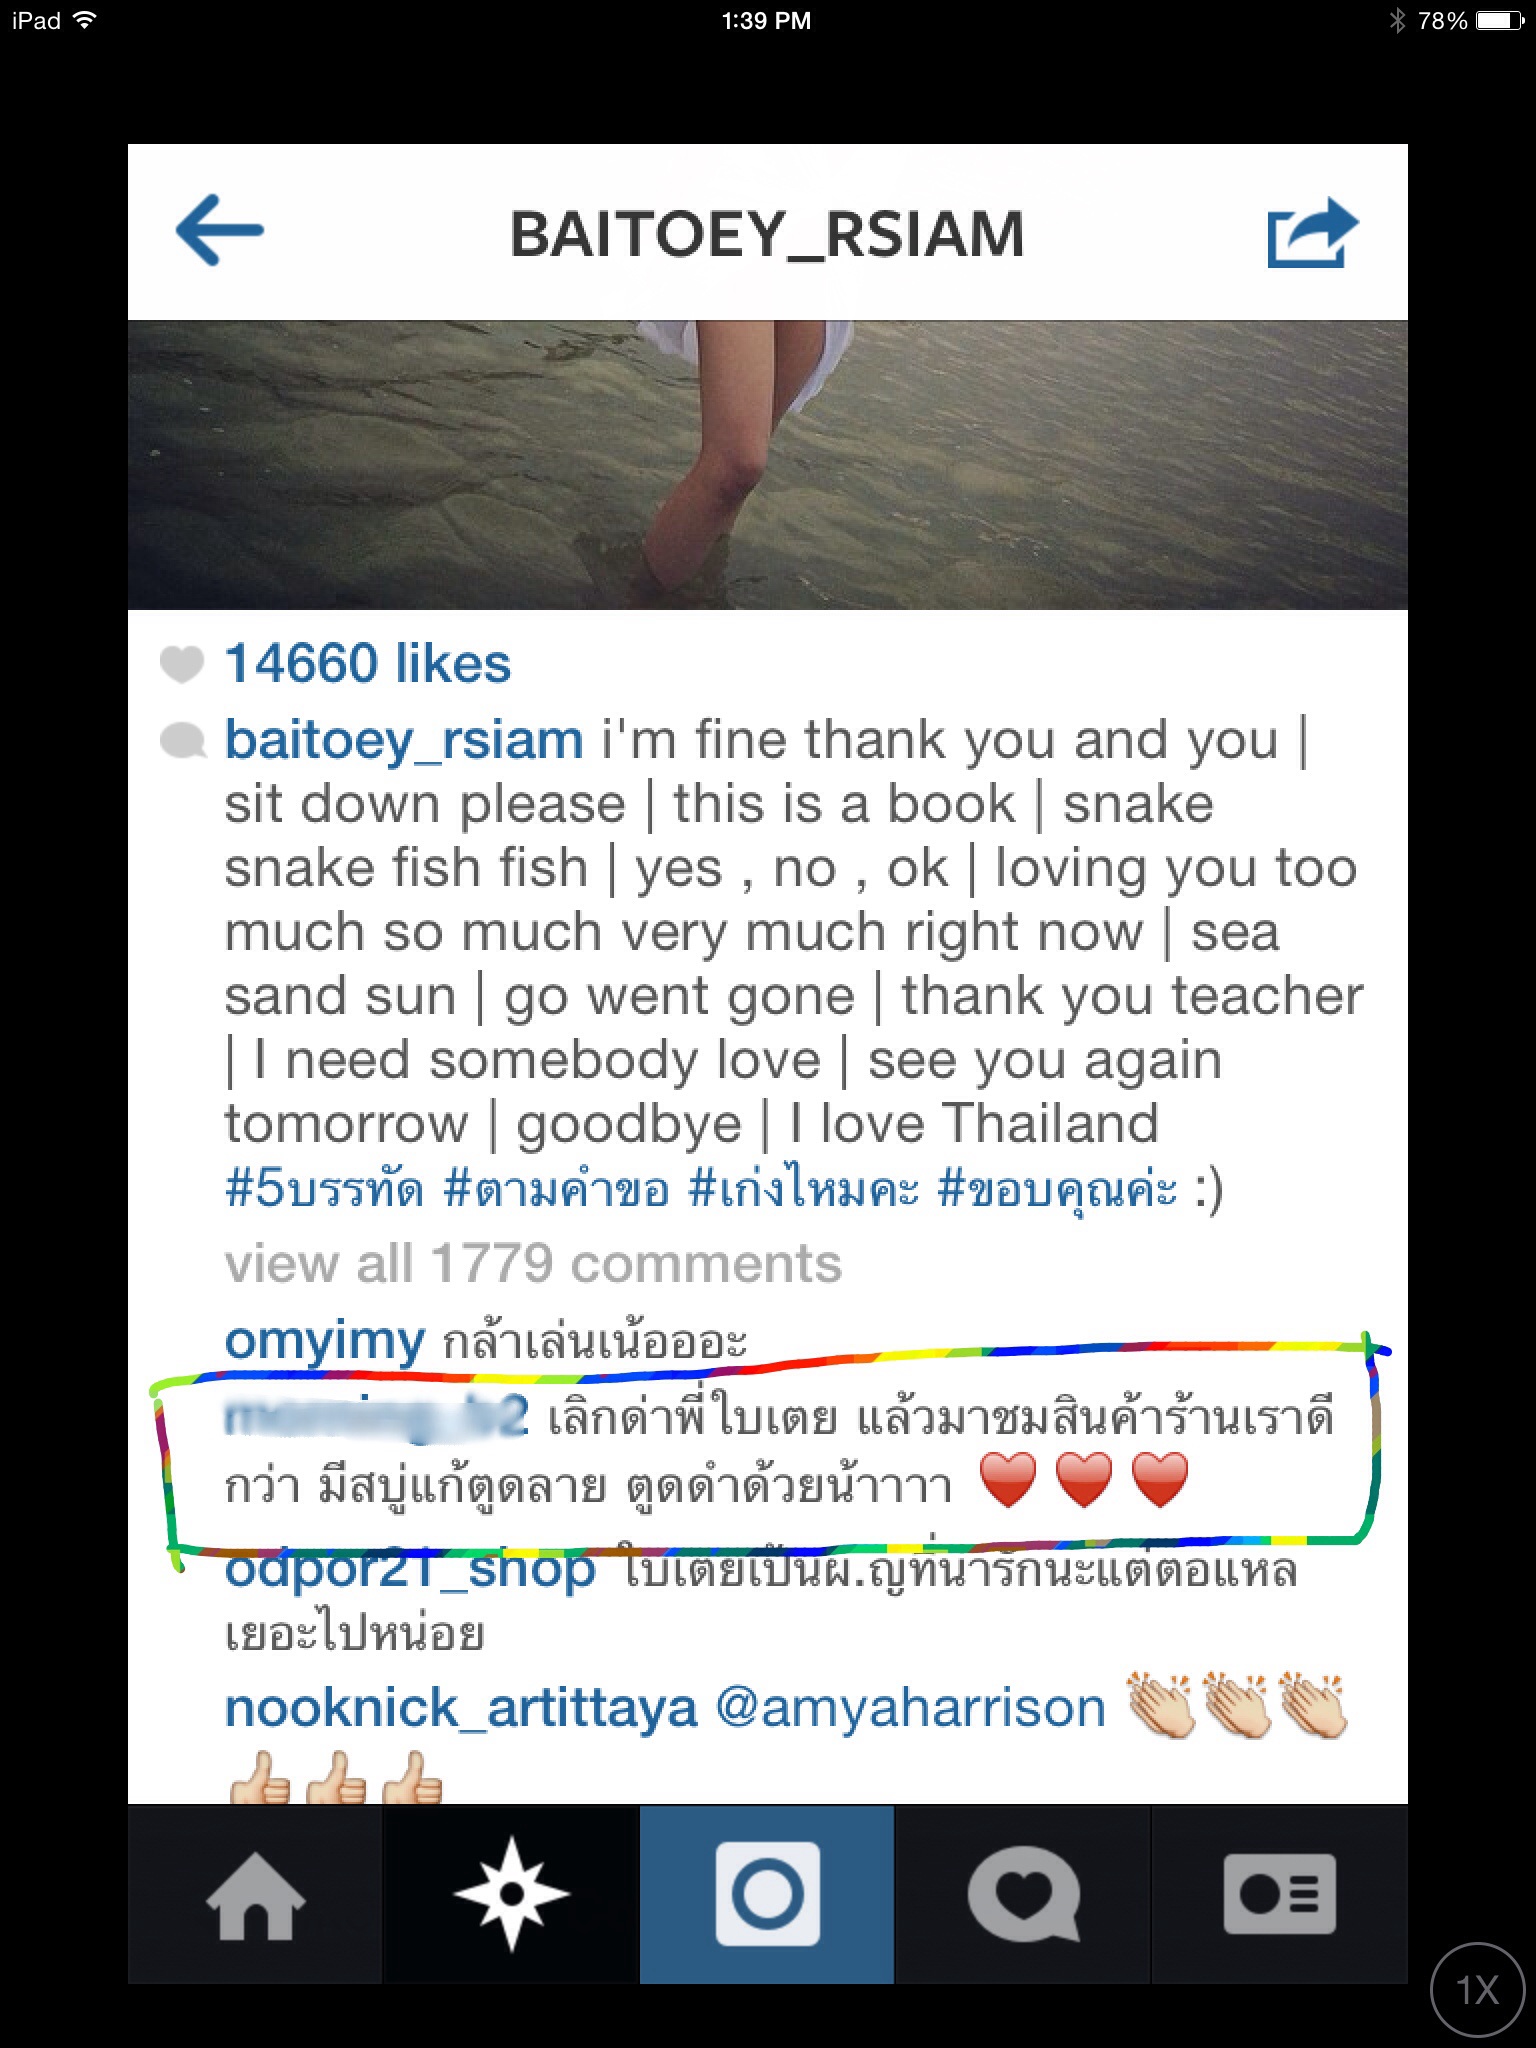Open the 14660 likes list
The image size is (1536, 2048).
tap(367, 663)
